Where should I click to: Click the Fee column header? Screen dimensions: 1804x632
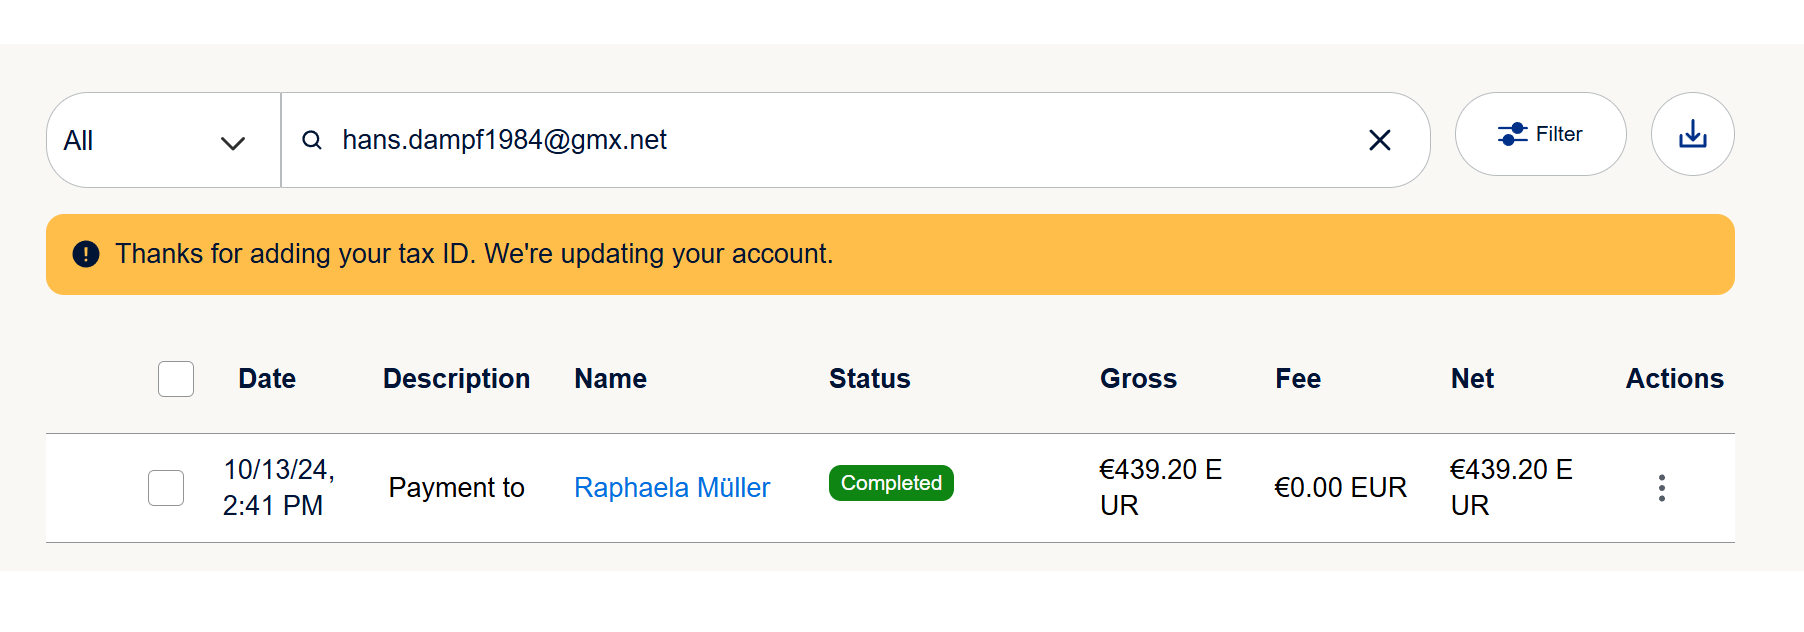tap(1298, 379)
